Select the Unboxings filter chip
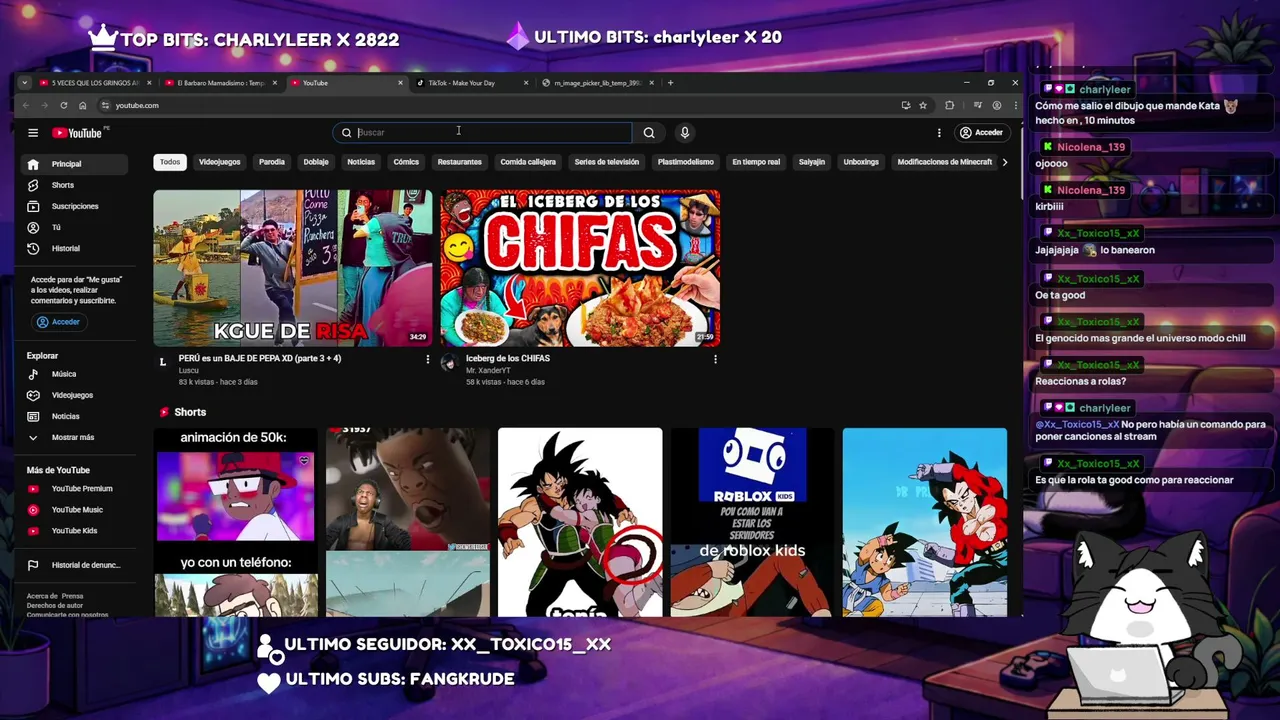This screenshot has height=720, width=1280. 861,162
